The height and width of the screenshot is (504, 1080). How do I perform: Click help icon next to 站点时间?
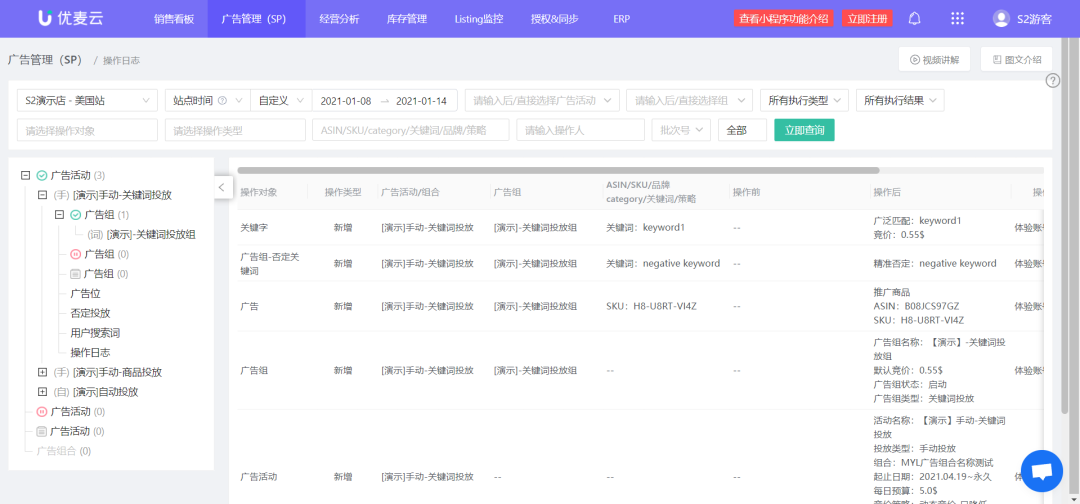coord(222,100)
